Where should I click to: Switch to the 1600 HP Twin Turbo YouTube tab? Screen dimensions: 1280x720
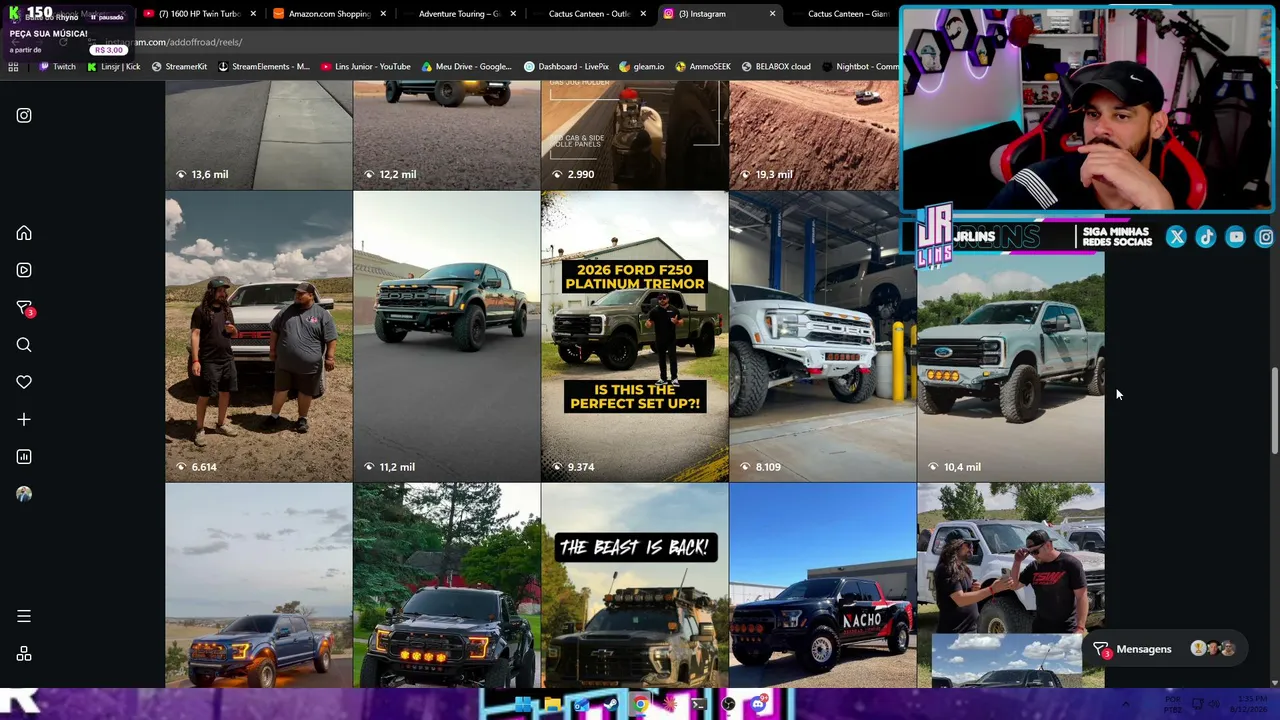(199, 14)
